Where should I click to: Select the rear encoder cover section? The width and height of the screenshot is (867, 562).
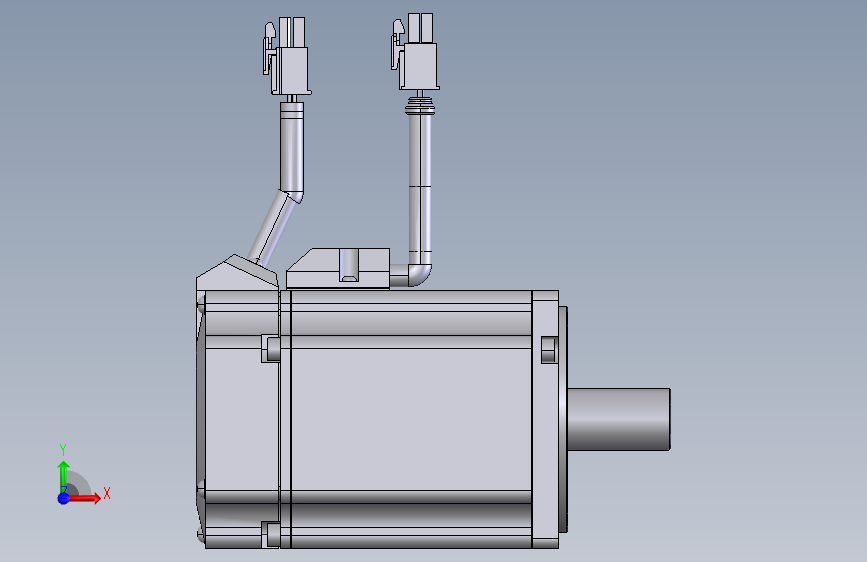coord(238,419)
